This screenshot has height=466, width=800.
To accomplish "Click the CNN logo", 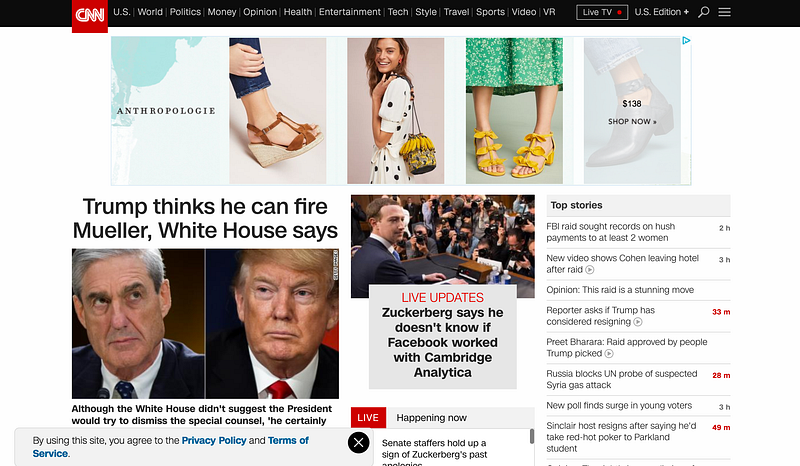I will tap(90, 16).
